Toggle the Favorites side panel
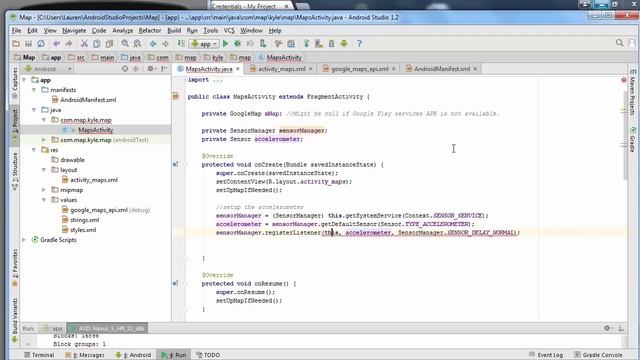 point(15,267)
